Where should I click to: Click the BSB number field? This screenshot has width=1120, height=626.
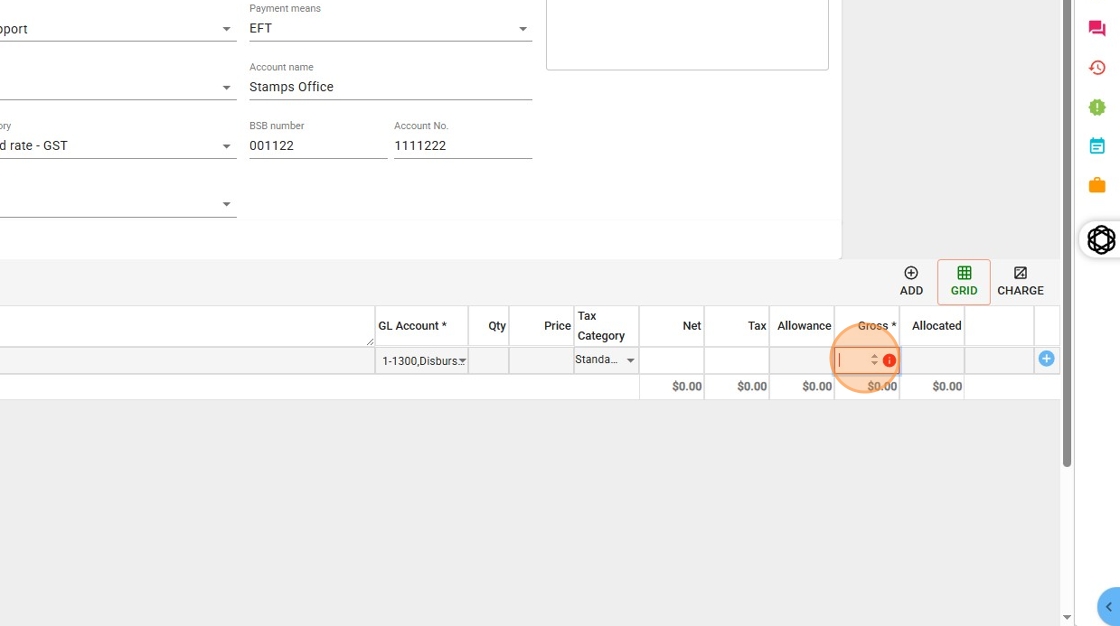(x=317, y=146)
